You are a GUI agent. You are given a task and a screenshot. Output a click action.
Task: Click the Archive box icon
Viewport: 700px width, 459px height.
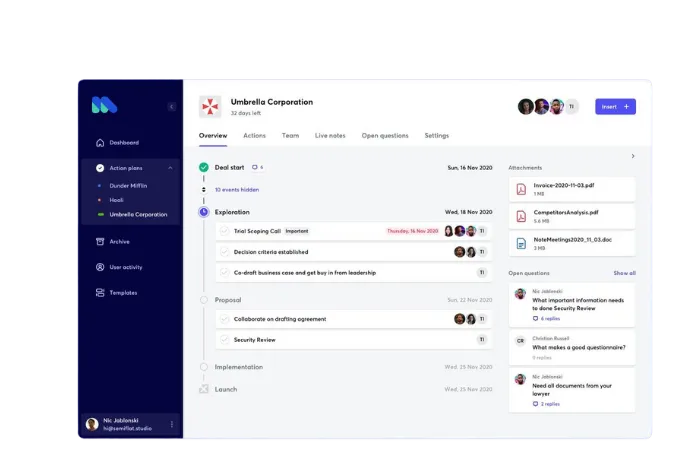point(99,241)
